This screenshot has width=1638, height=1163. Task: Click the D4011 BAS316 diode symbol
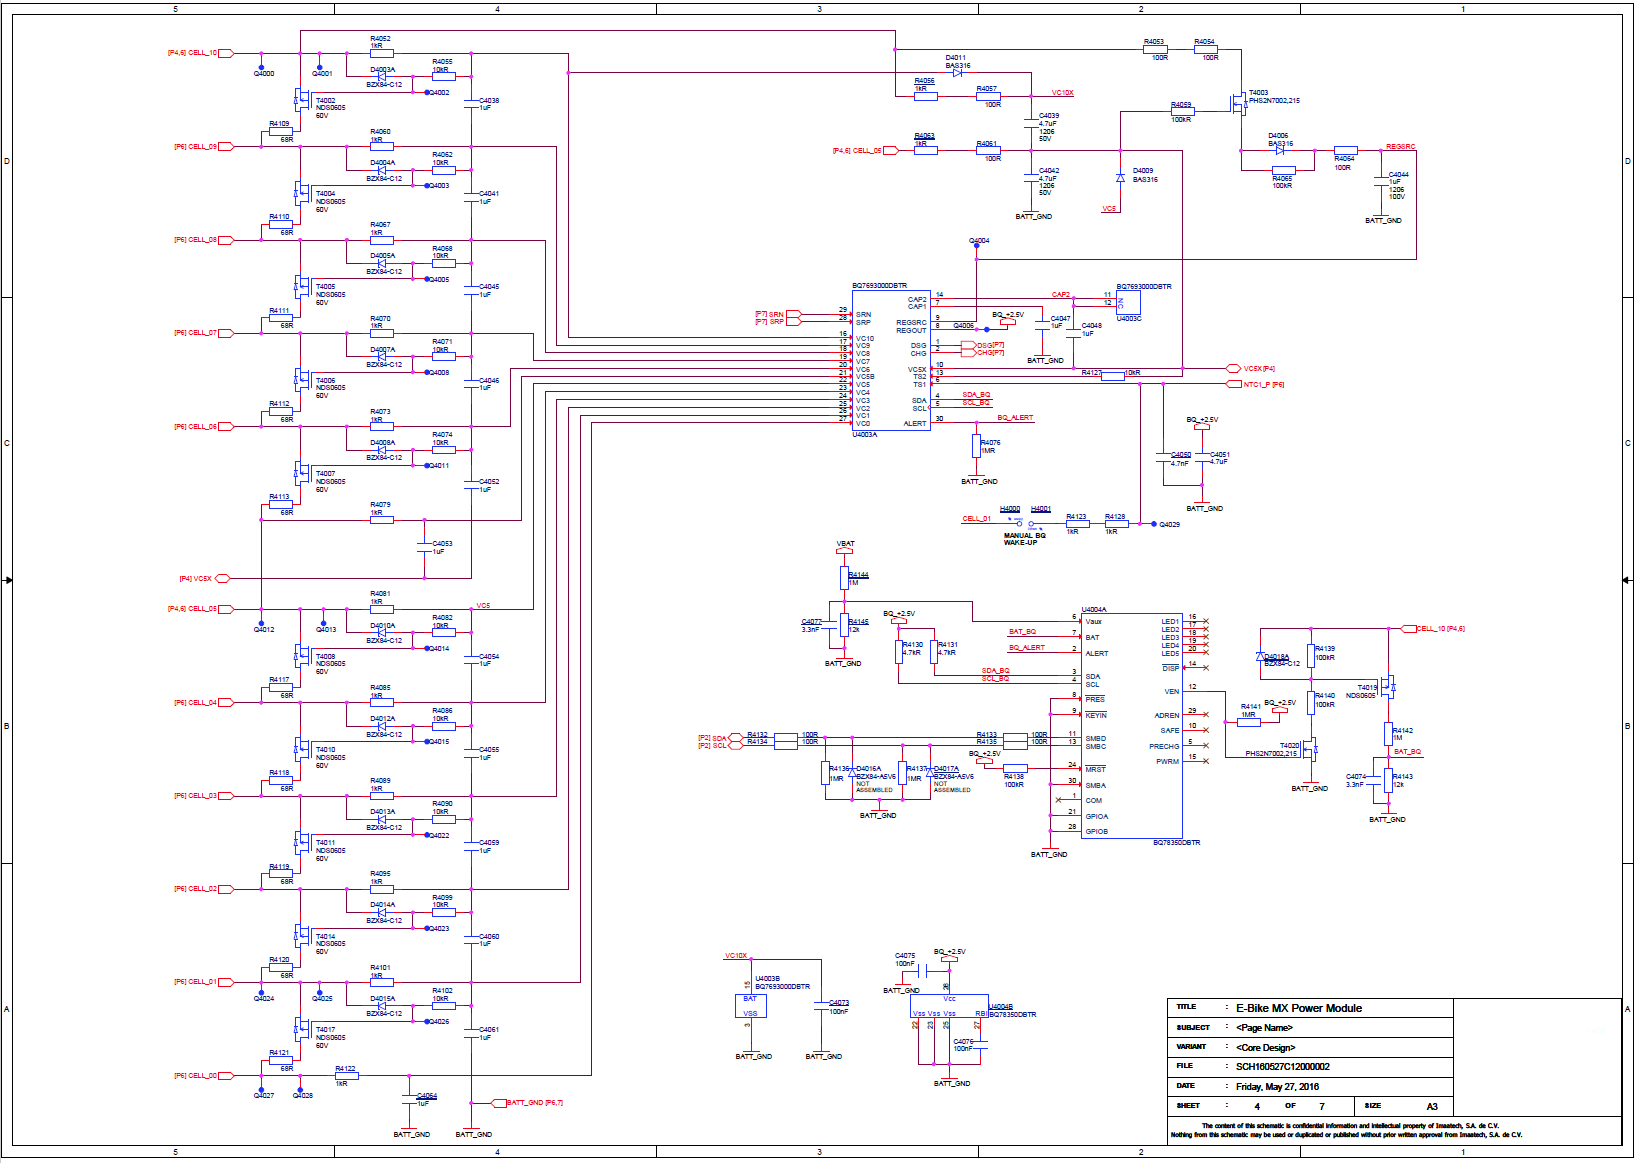point(958,72)
